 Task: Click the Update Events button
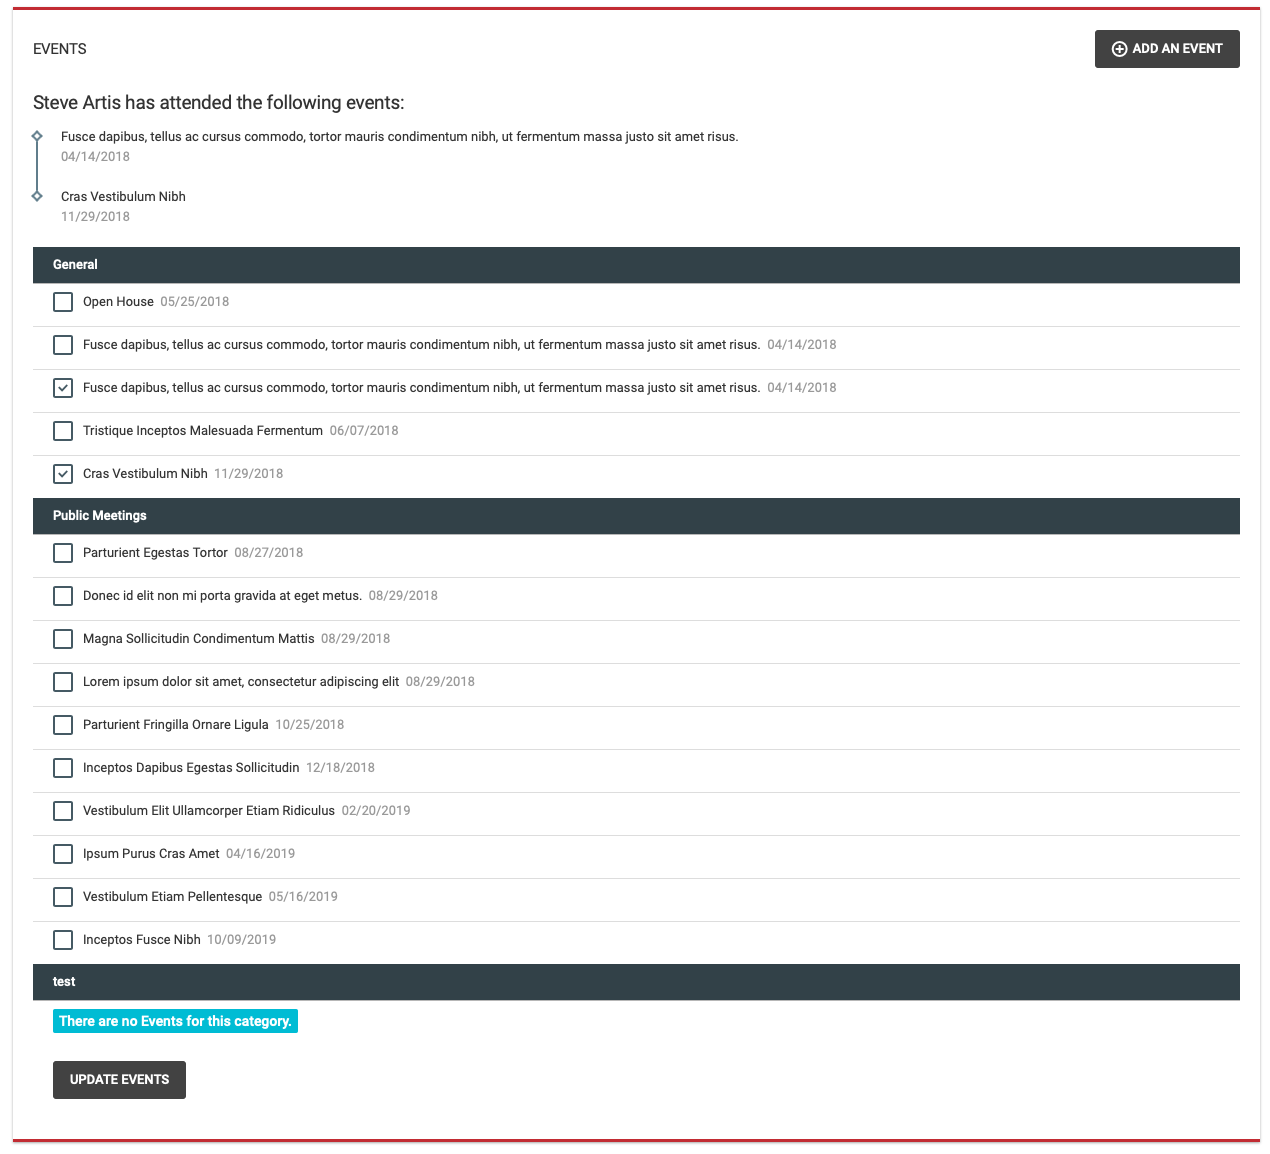coord(119,1080)
